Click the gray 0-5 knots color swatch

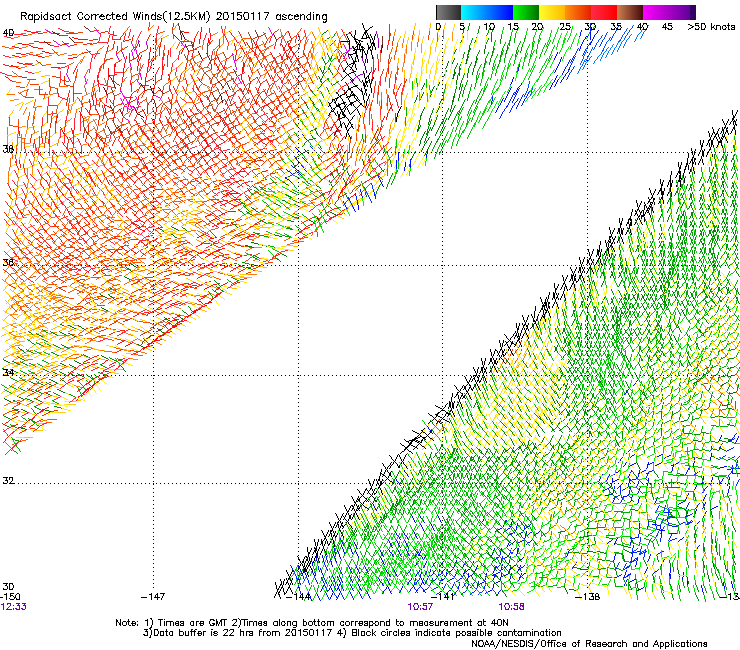pos(448,12)
